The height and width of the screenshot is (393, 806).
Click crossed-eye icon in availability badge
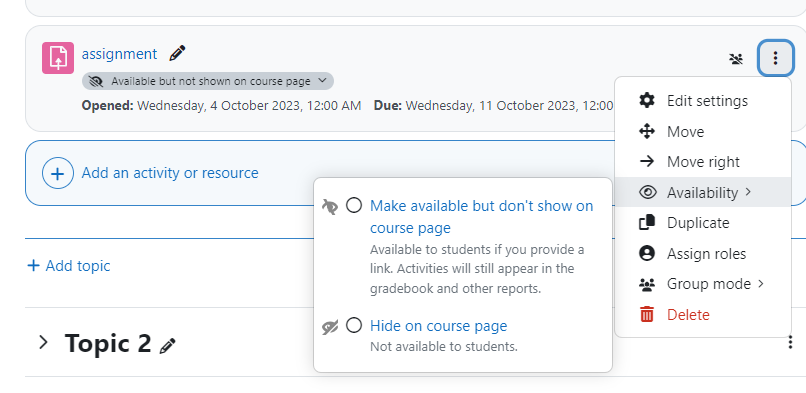96,81
